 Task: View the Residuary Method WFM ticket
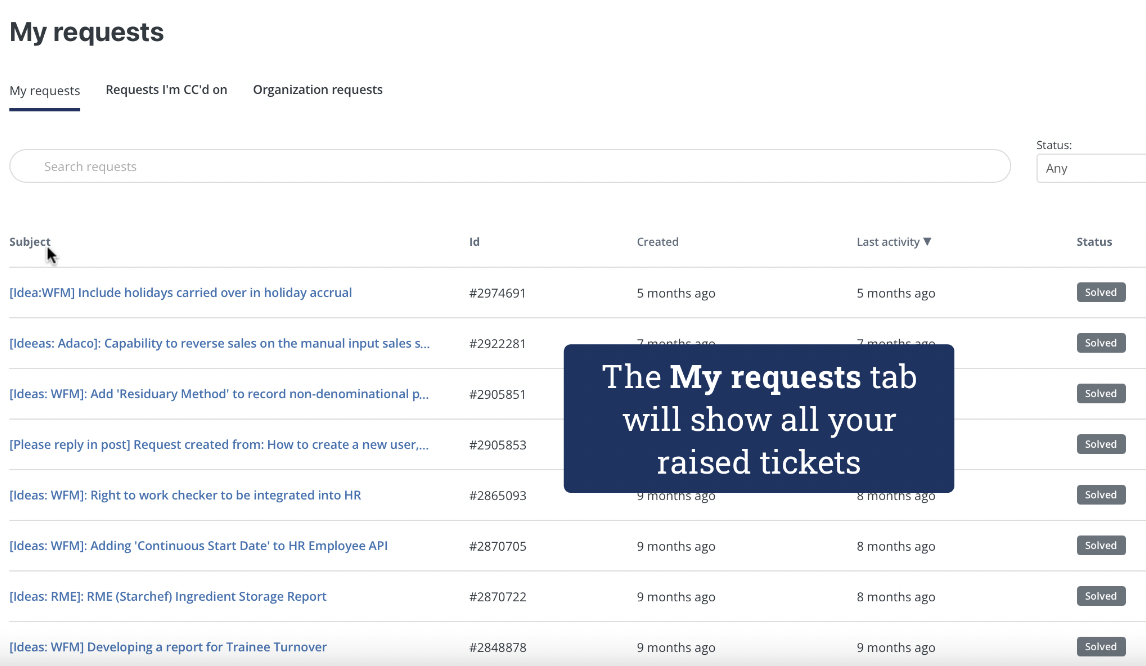pos(217,393)
